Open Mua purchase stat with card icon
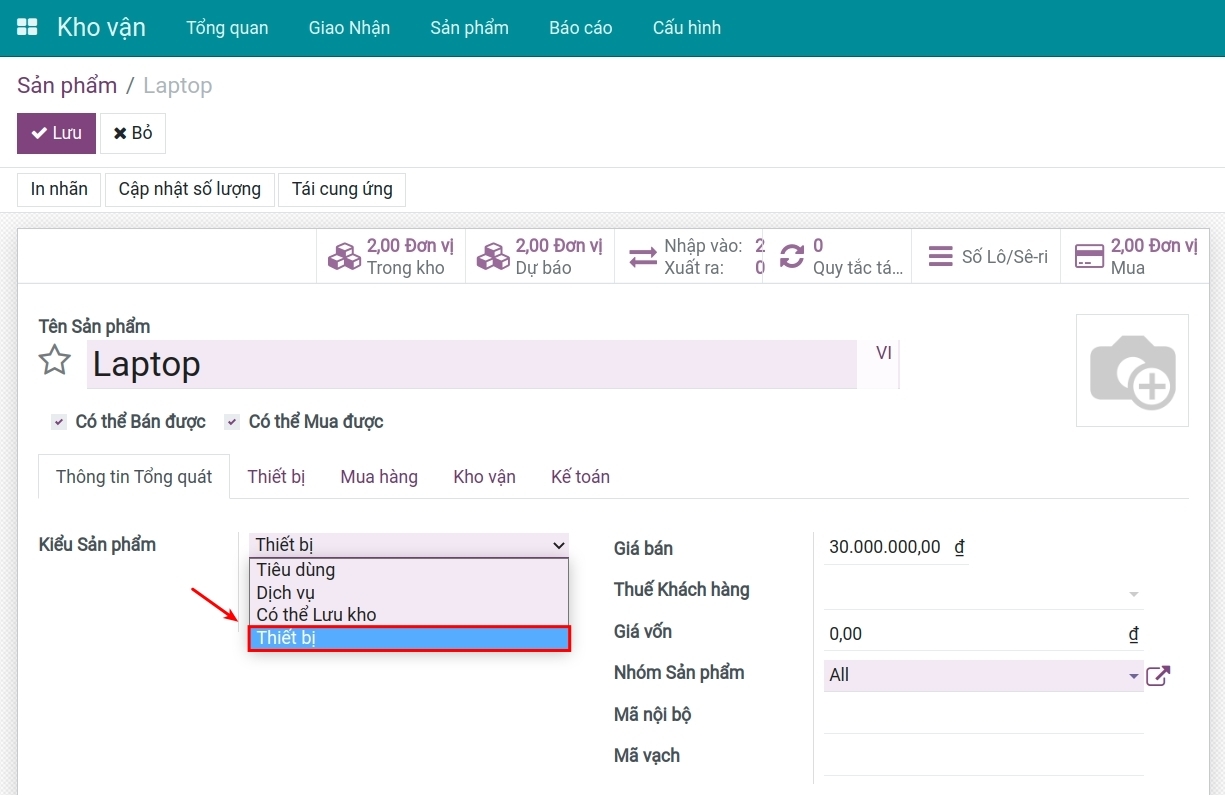Image resolution: width=1225 pixels, height=795 pixels. point(1134,257)
